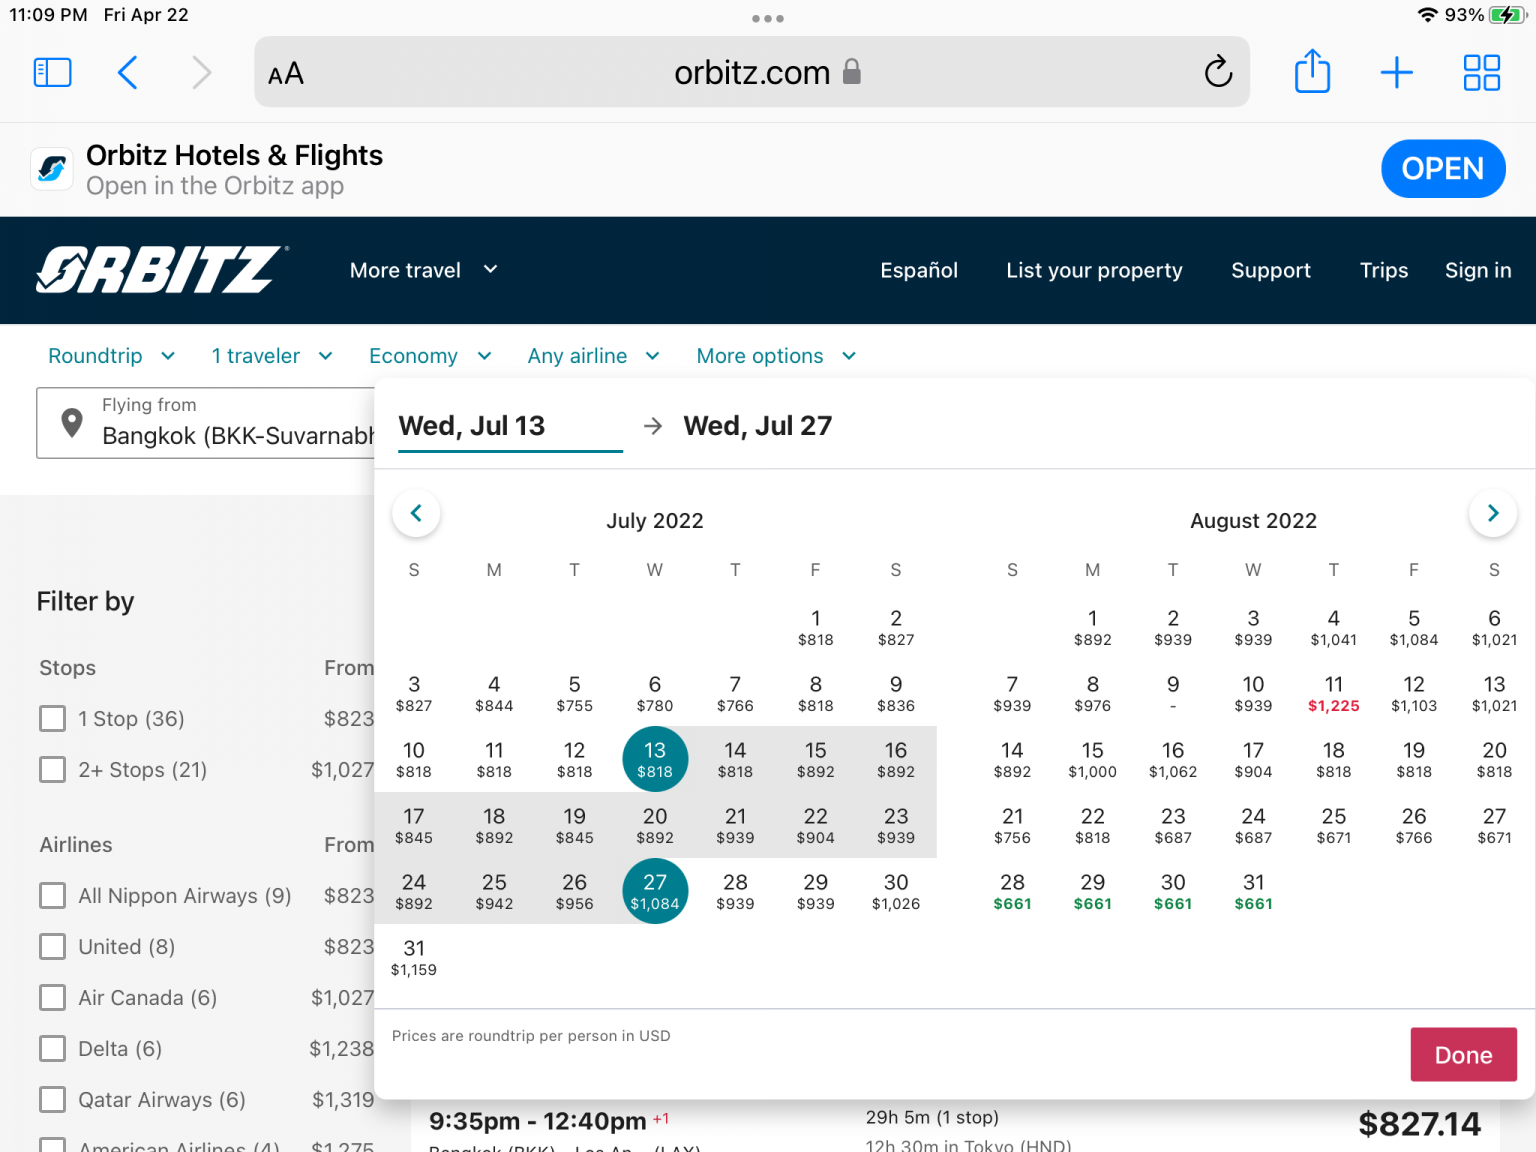Check the 1 Stop filter
The height and width of the screenshot is (1152, 1536).
click(53, 719)
